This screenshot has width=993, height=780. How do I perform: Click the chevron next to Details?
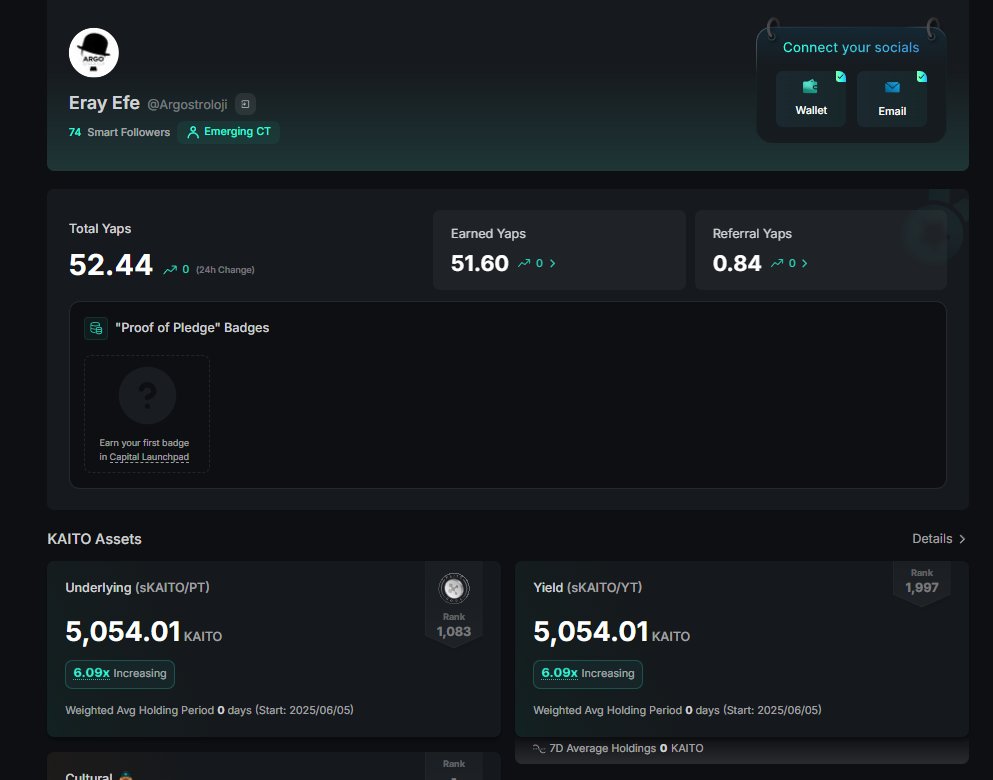(962, 539)
